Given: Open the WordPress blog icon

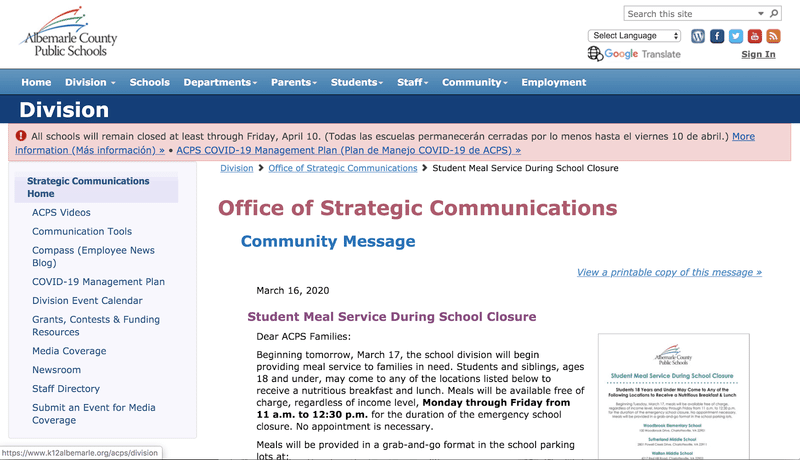Looking at the screenshot, I should [x=698, y=36].
